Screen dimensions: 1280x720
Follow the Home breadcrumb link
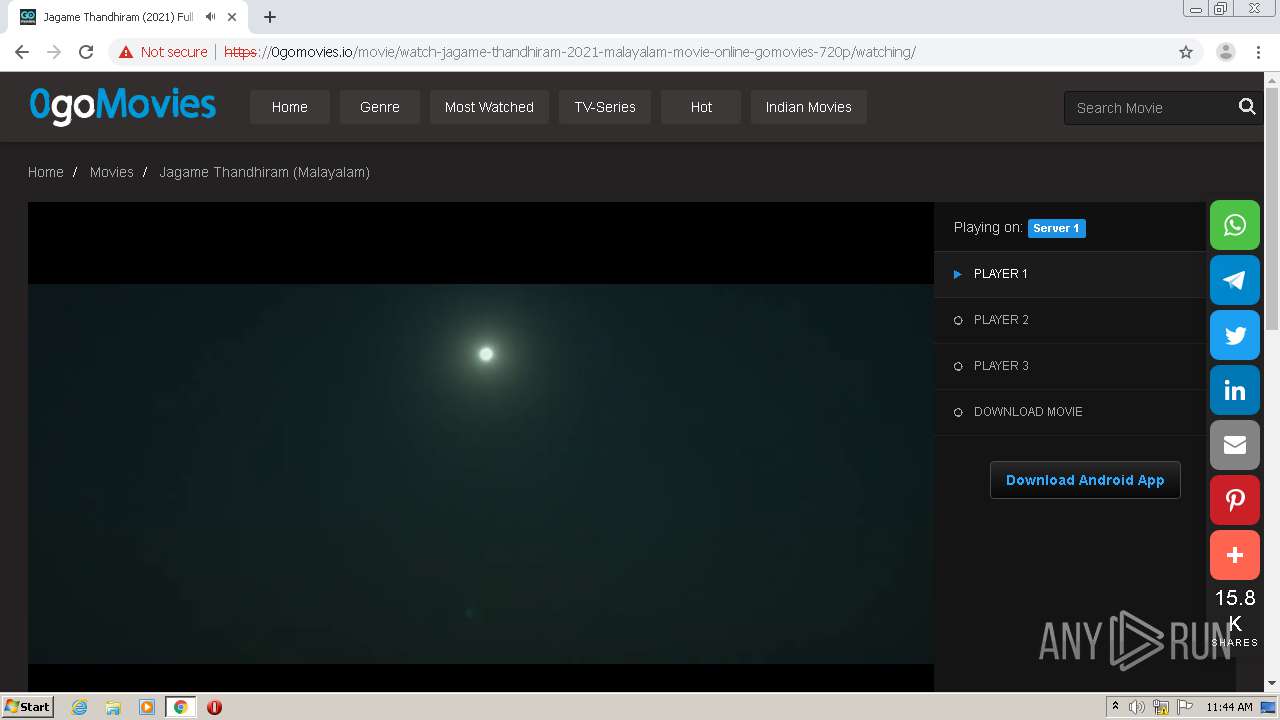pos(46,172)
